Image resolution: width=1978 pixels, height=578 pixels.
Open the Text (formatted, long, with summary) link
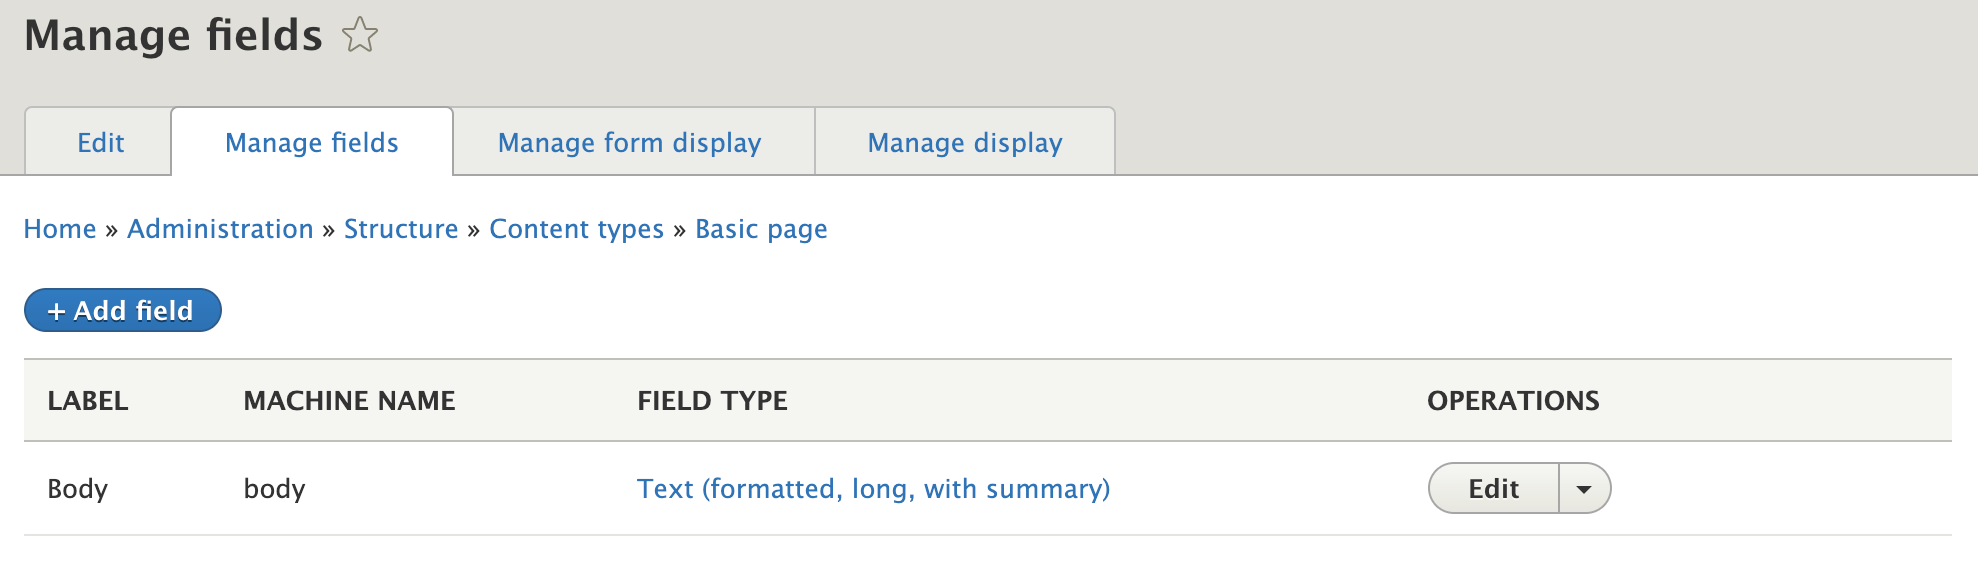[874, 488]
